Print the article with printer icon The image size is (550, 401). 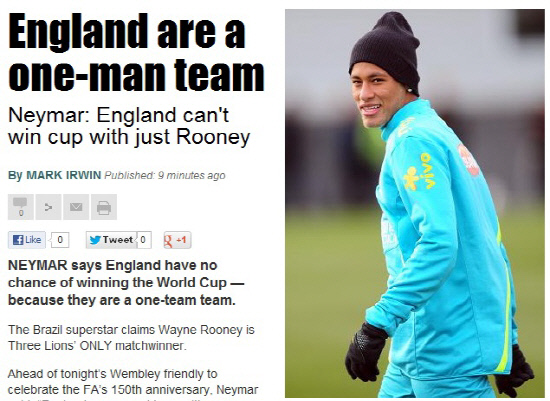[104, 207]
